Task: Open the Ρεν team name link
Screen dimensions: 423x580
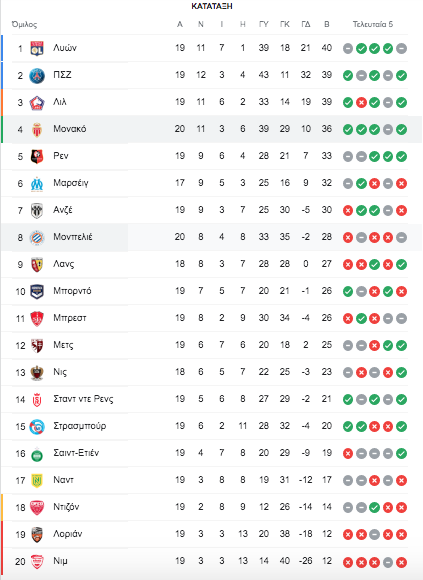Action: pos(61,156)
